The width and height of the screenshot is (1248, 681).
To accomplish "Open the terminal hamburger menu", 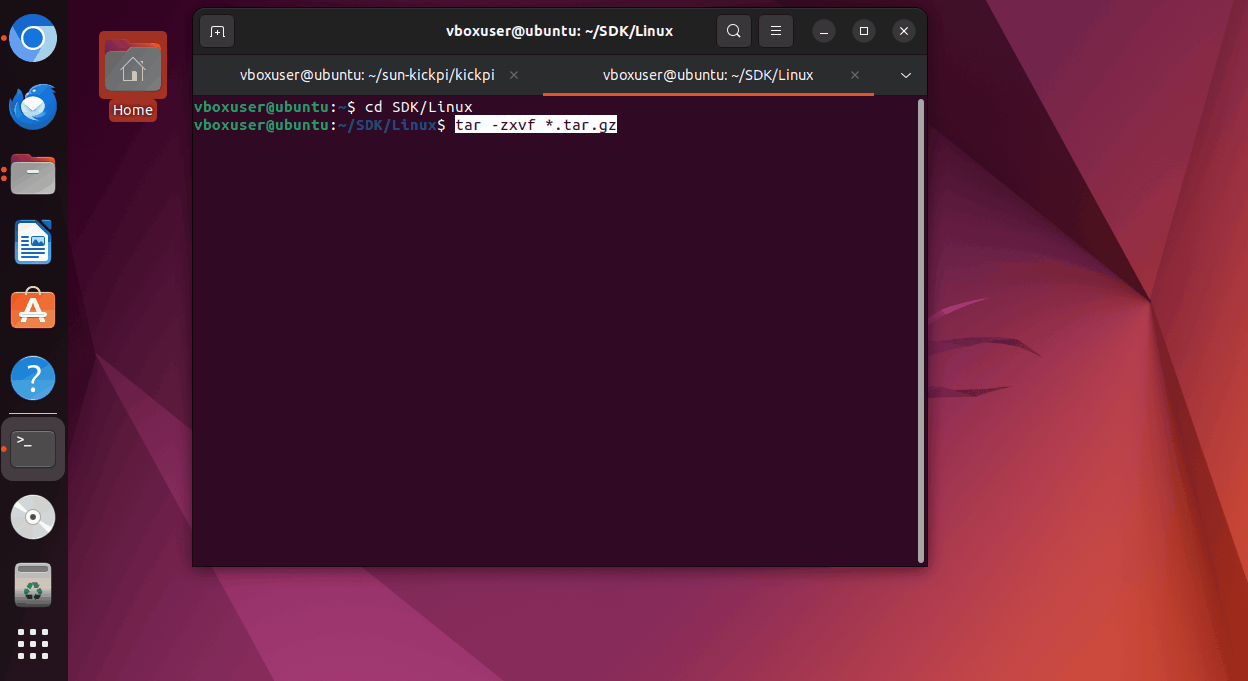I will tap(776, 31).
